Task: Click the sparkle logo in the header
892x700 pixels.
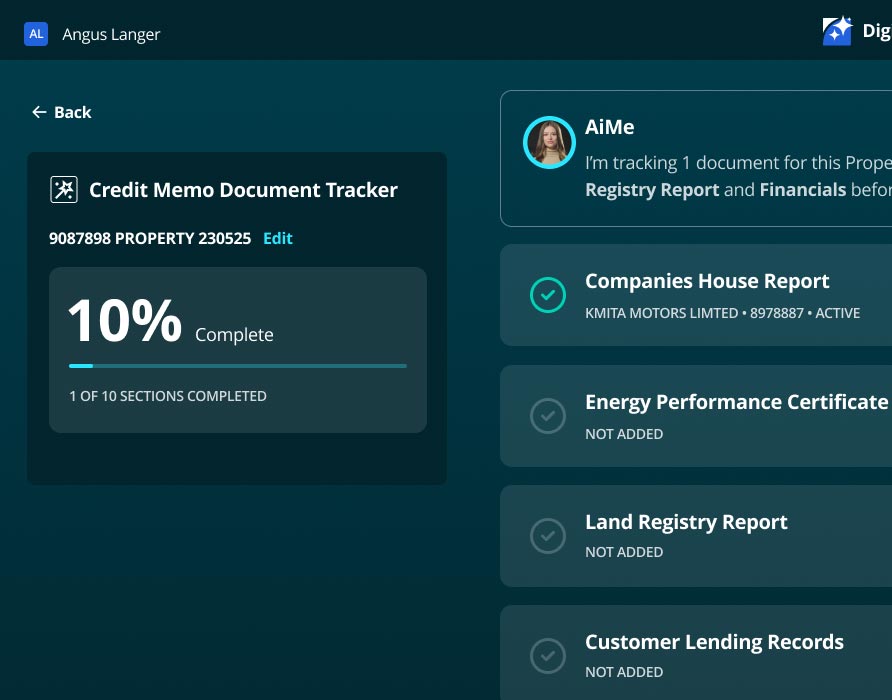Action: click(x=837, y=31)
